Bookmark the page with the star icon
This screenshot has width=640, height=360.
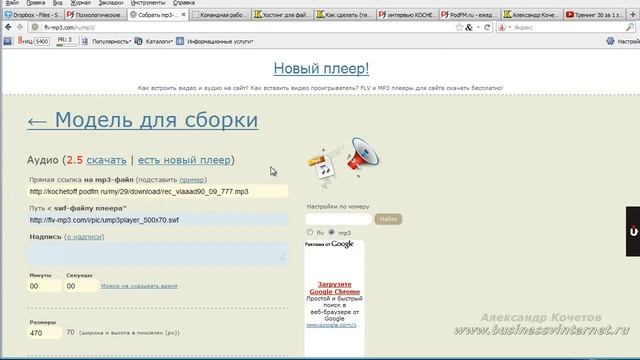point(459,27)
